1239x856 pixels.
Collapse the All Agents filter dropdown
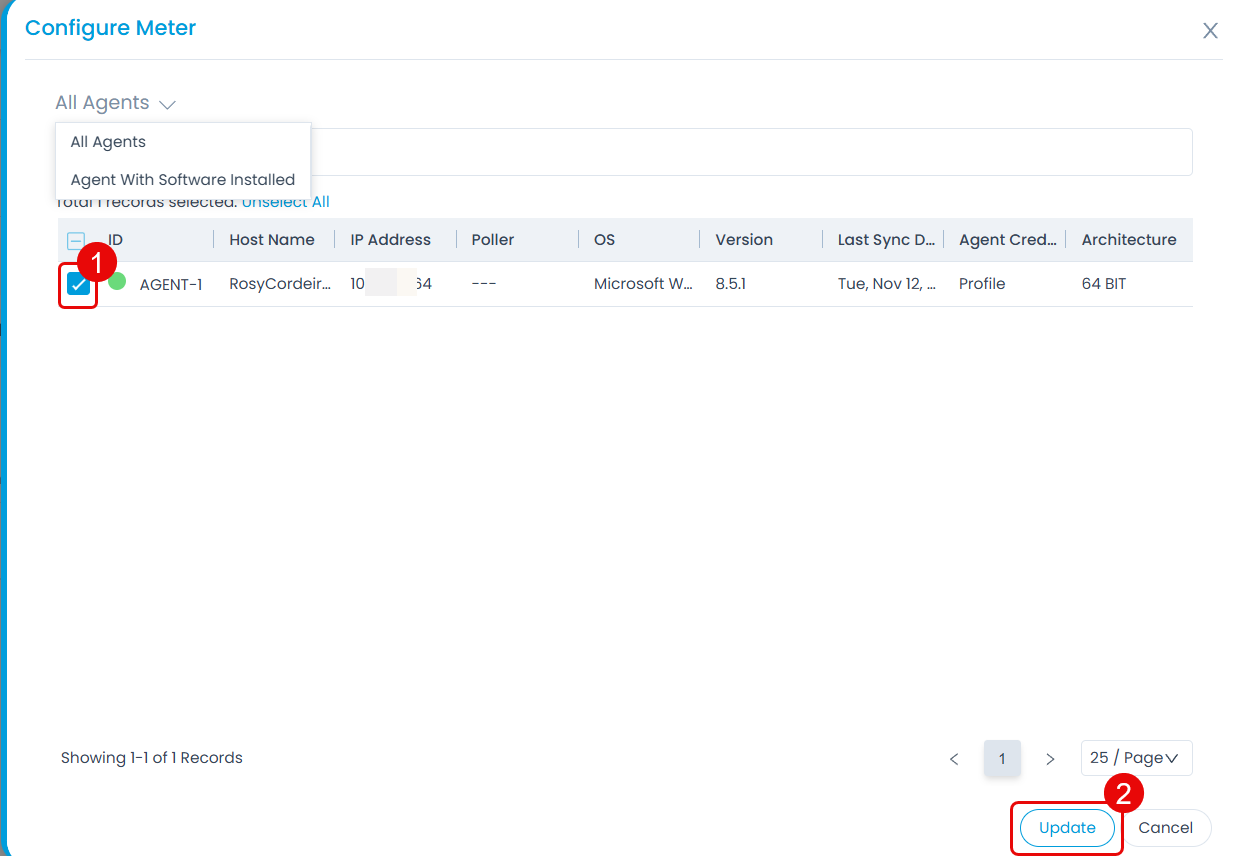pos(115,103)
